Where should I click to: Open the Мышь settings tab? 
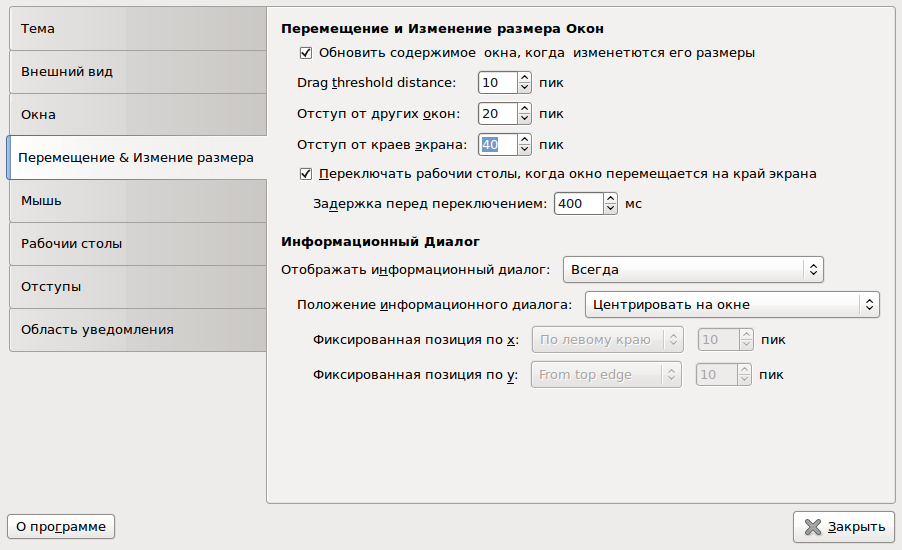click(135, 201)
